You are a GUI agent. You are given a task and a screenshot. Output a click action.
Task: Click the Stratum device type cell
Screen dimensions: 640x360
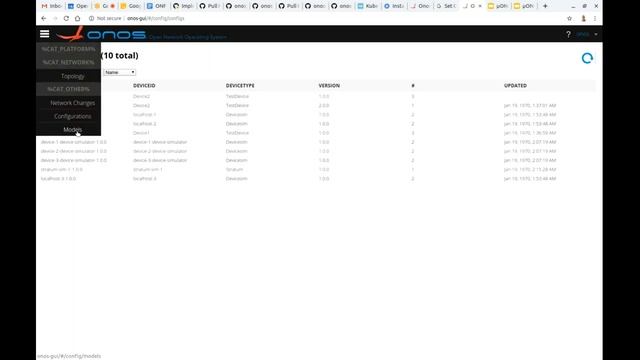pos(235,169)
